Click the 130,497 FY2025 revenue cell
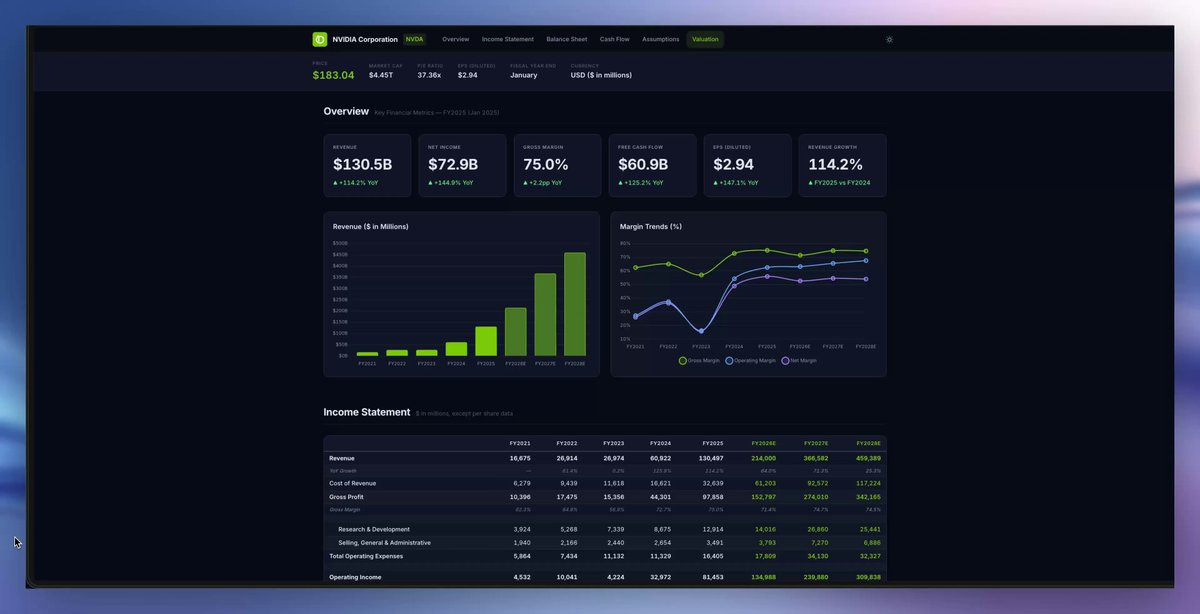This screenshot has height=614, width=1200. (711, 458)
